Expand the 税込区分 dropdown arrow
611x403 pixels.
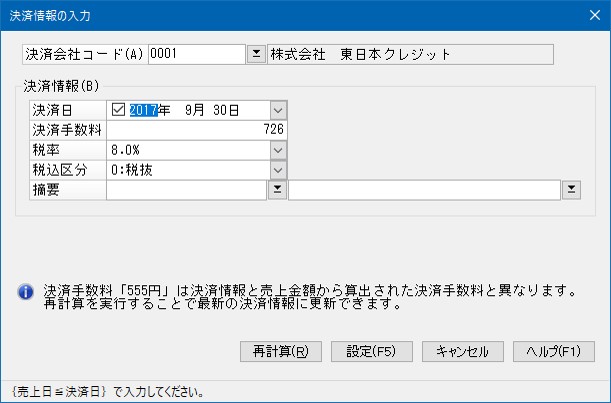[x=278, y=170]
